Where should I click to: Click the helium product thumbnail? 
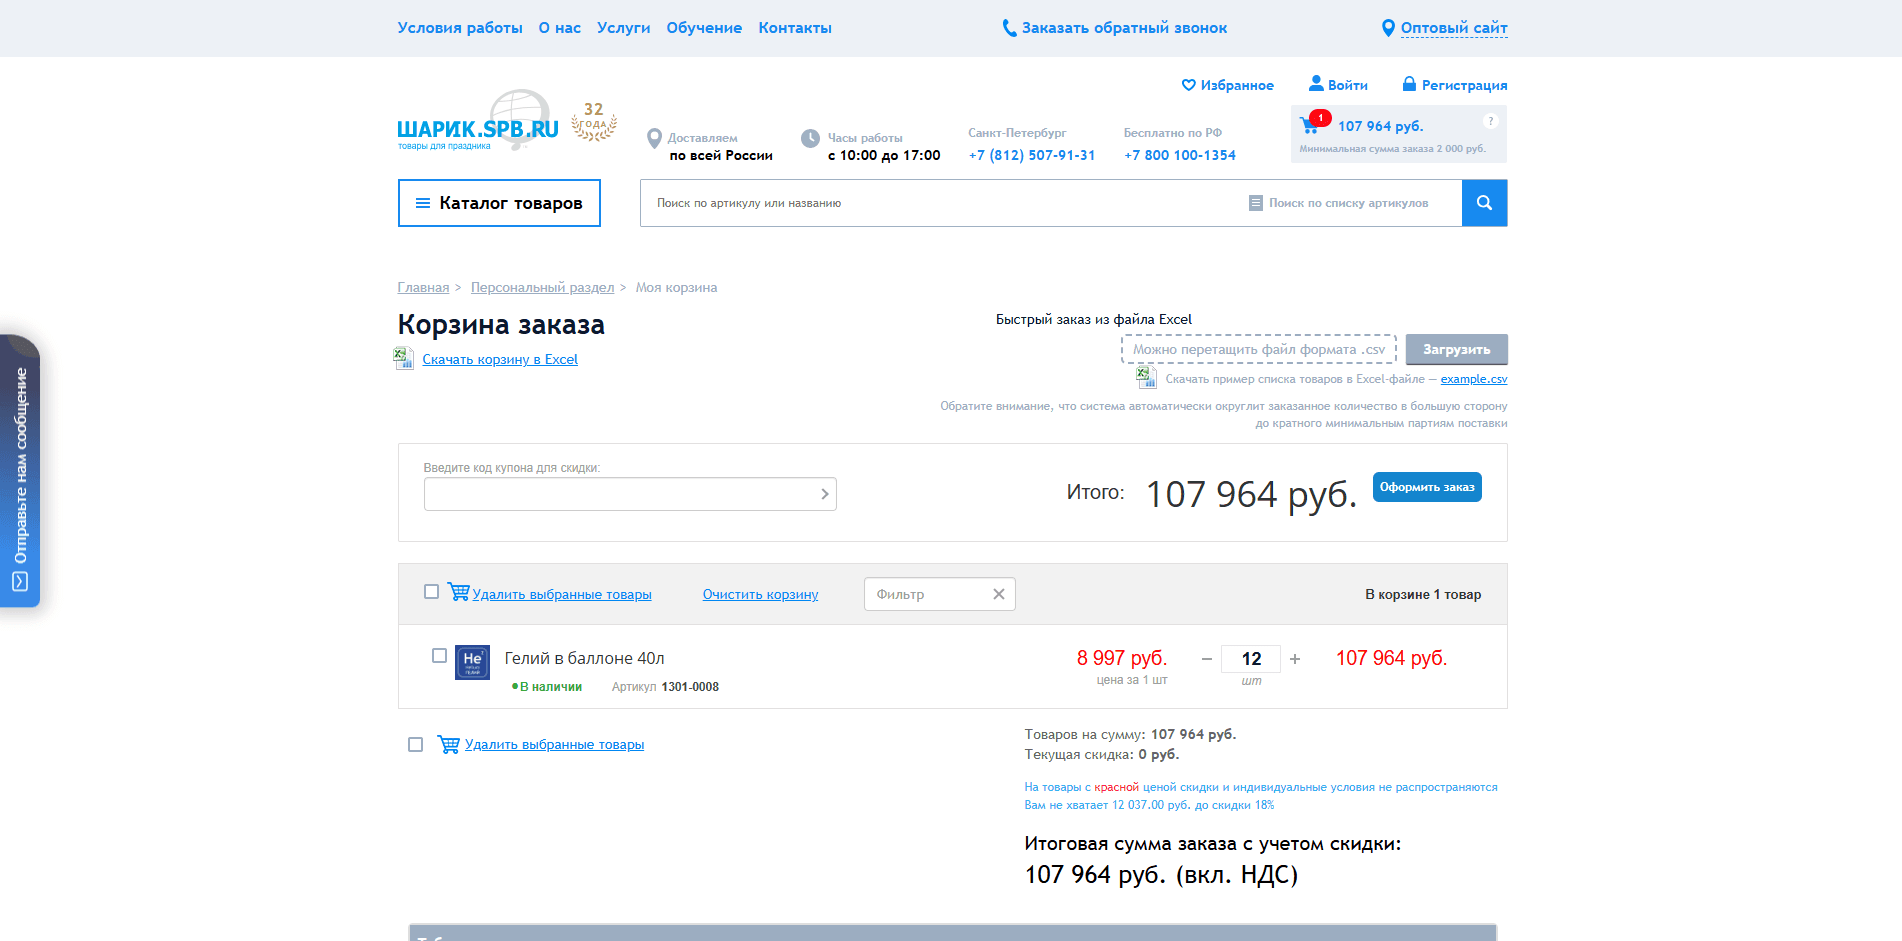(x=472, y=662)
